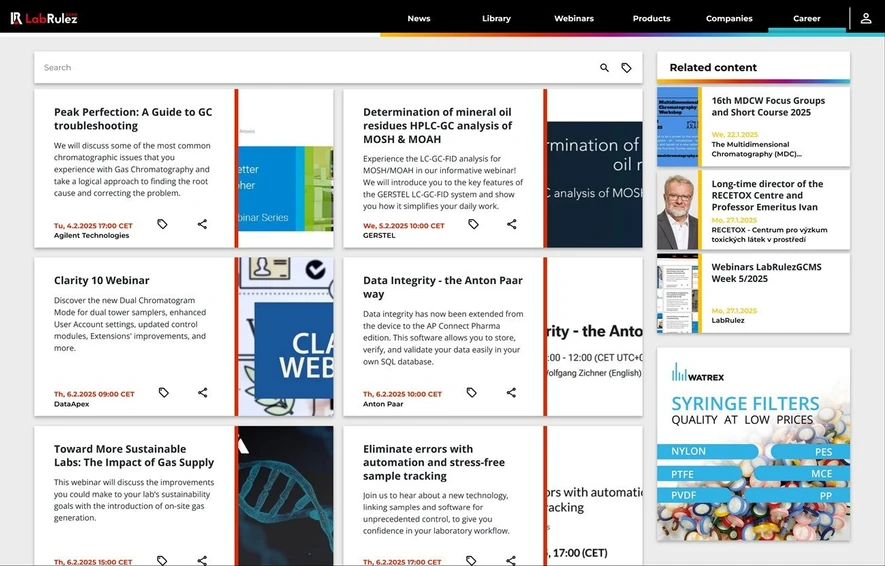Share the Sustainable Labs webinar card
Viewport: 885px width, 566px height.
(202, 560)
